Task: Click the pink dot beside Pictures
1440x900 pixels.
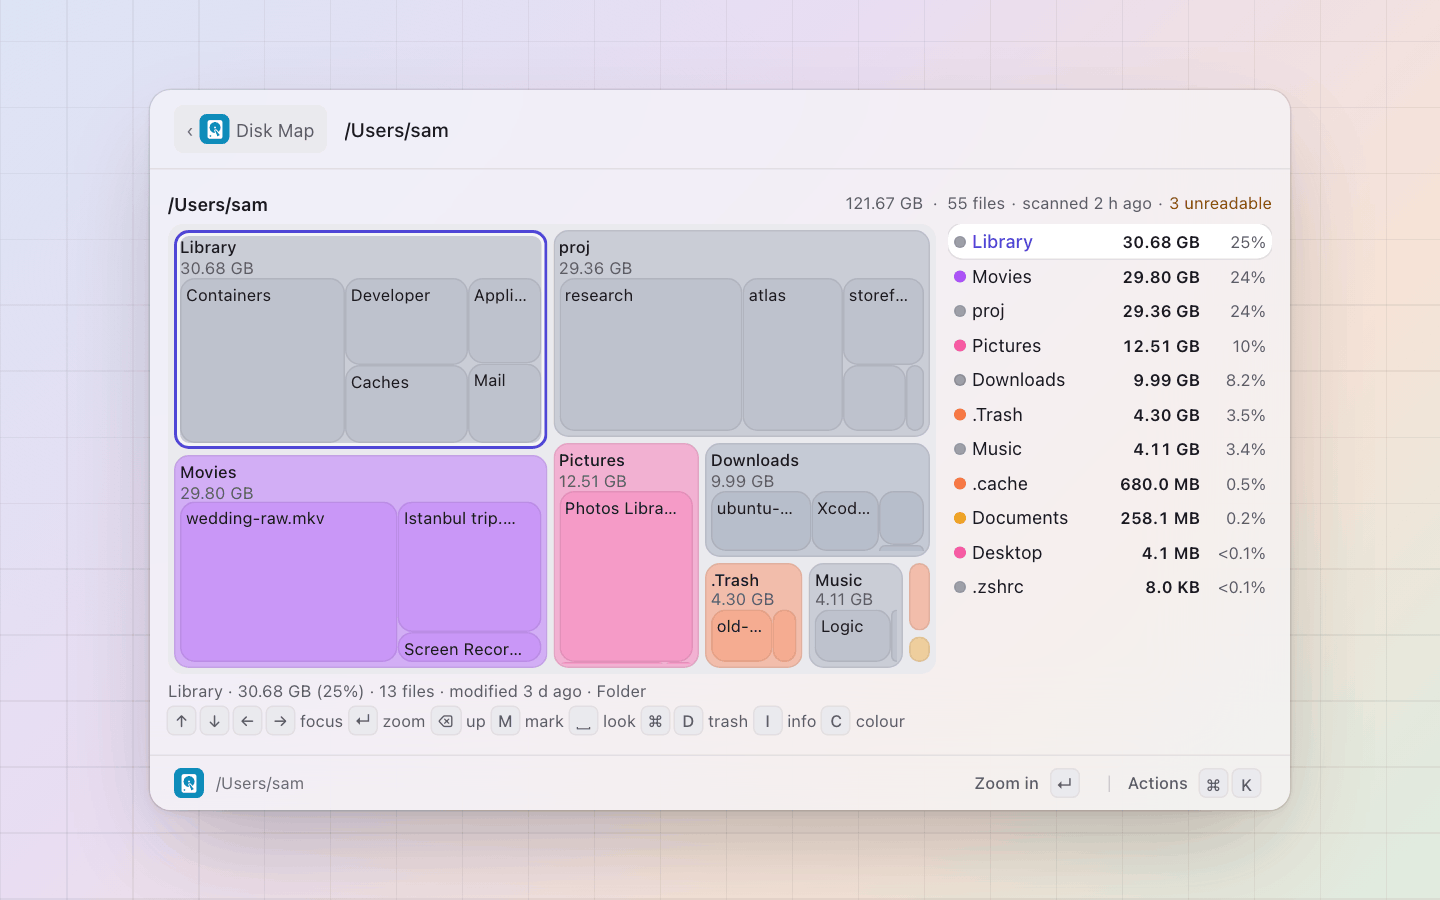Action: tap(960, 346)
